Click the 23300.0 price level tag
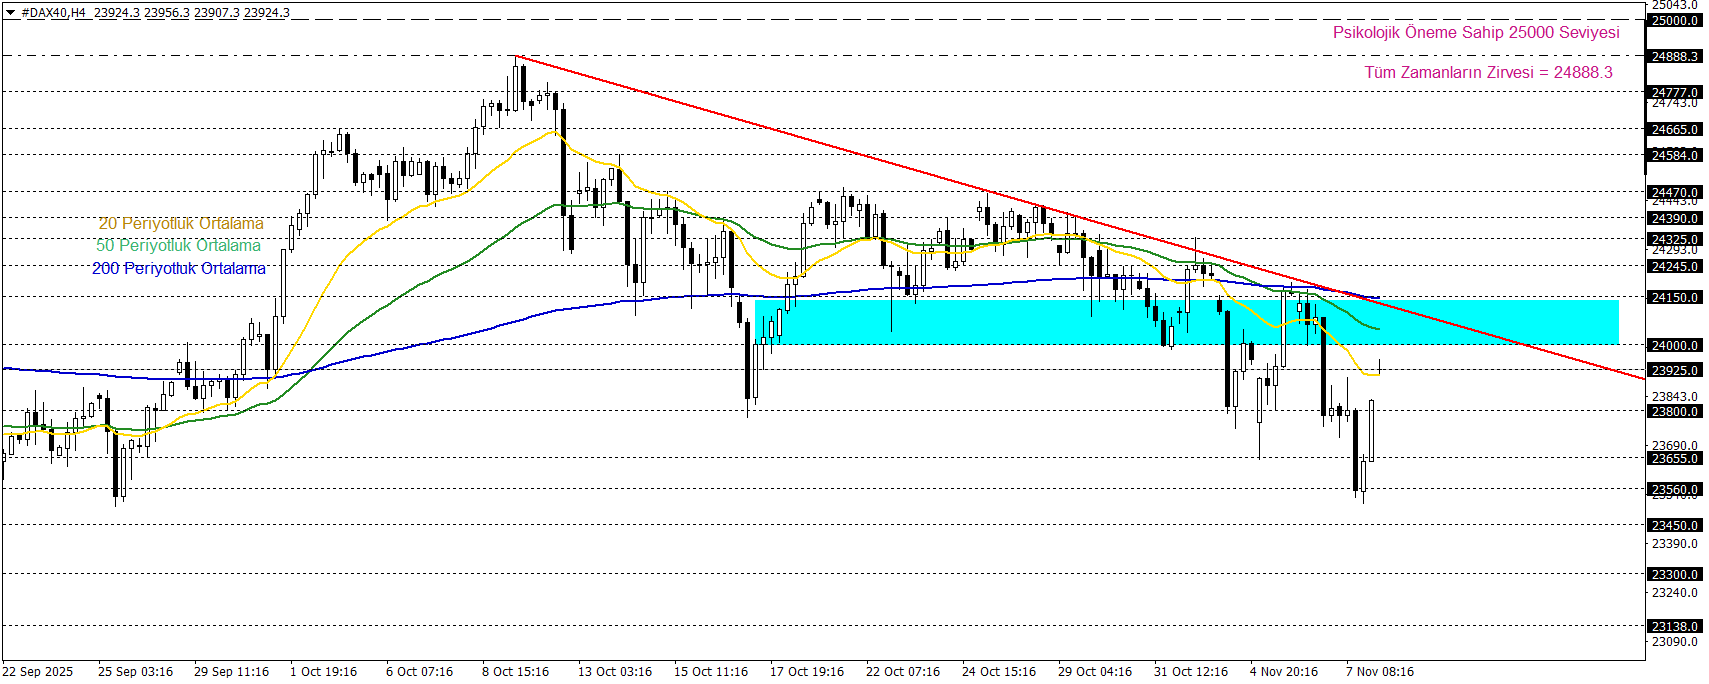The height and width of the screenshot is (684, 1709). [1675, 574]
